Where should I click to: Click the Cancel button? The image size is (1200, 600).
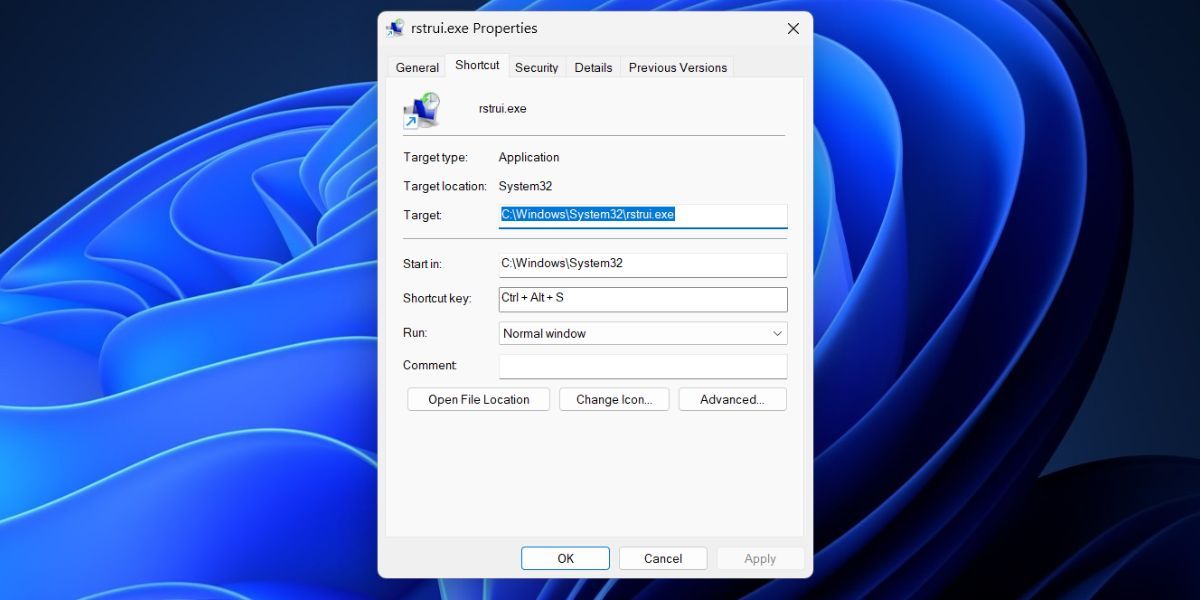coord(663,558)
